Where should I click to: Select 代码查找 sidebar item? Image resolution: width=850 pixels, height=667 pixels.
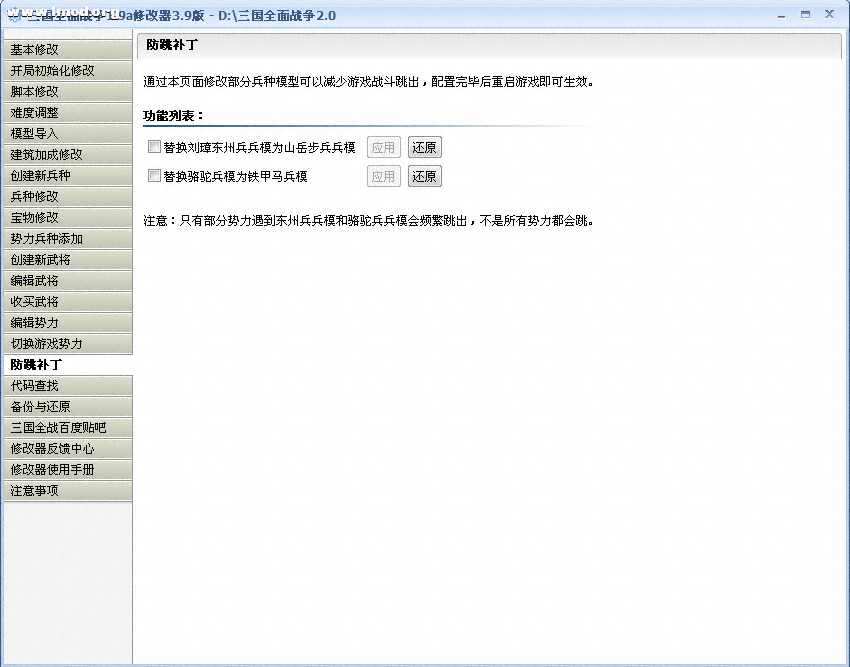point(67,385)
